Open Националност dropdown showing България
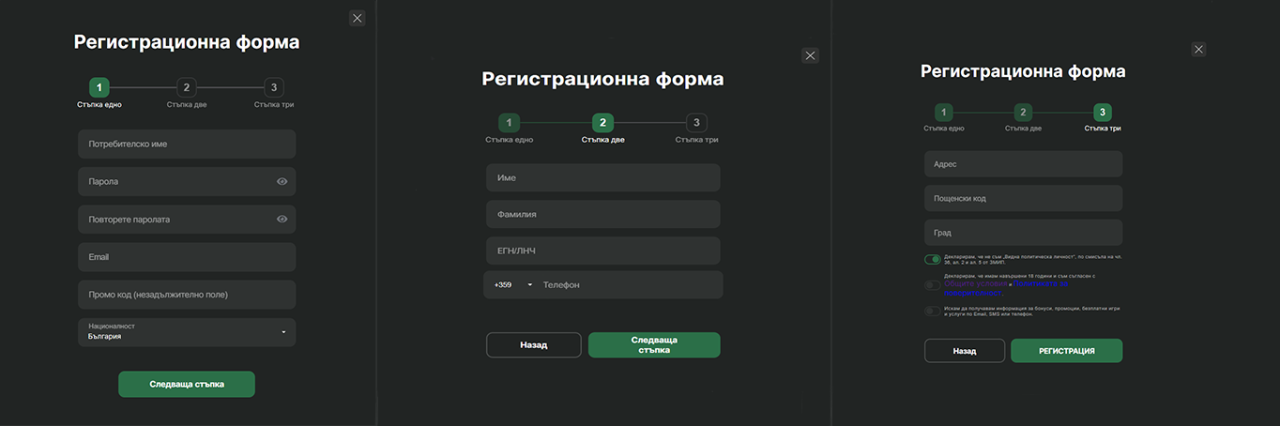 coord(187,332)
